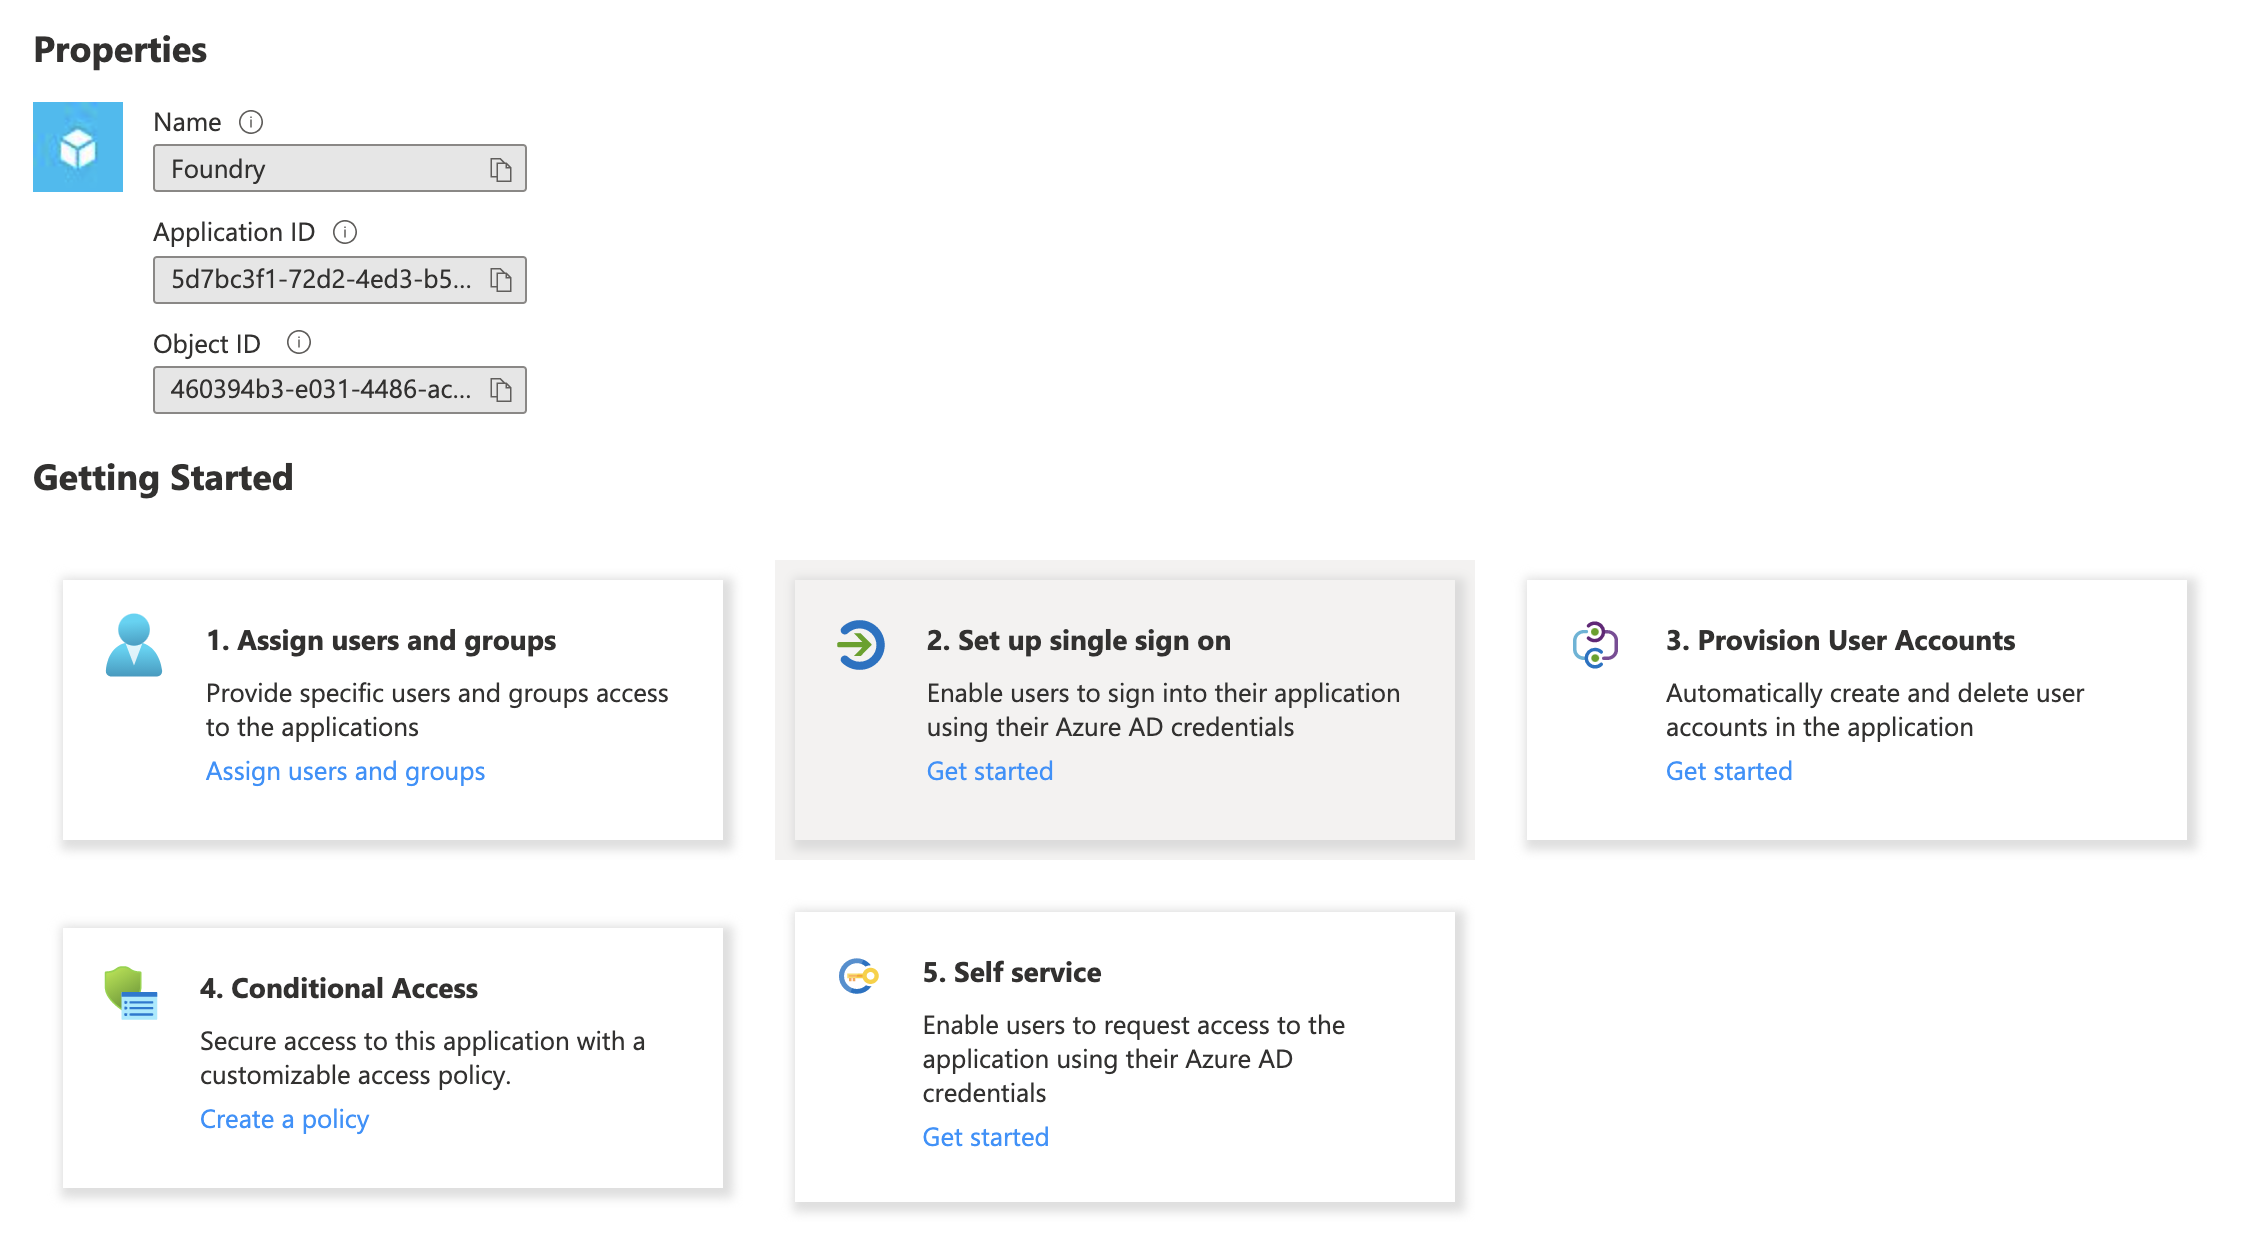Click the '3. Provision User Accounts' heading

click(x=1841, y=640)
